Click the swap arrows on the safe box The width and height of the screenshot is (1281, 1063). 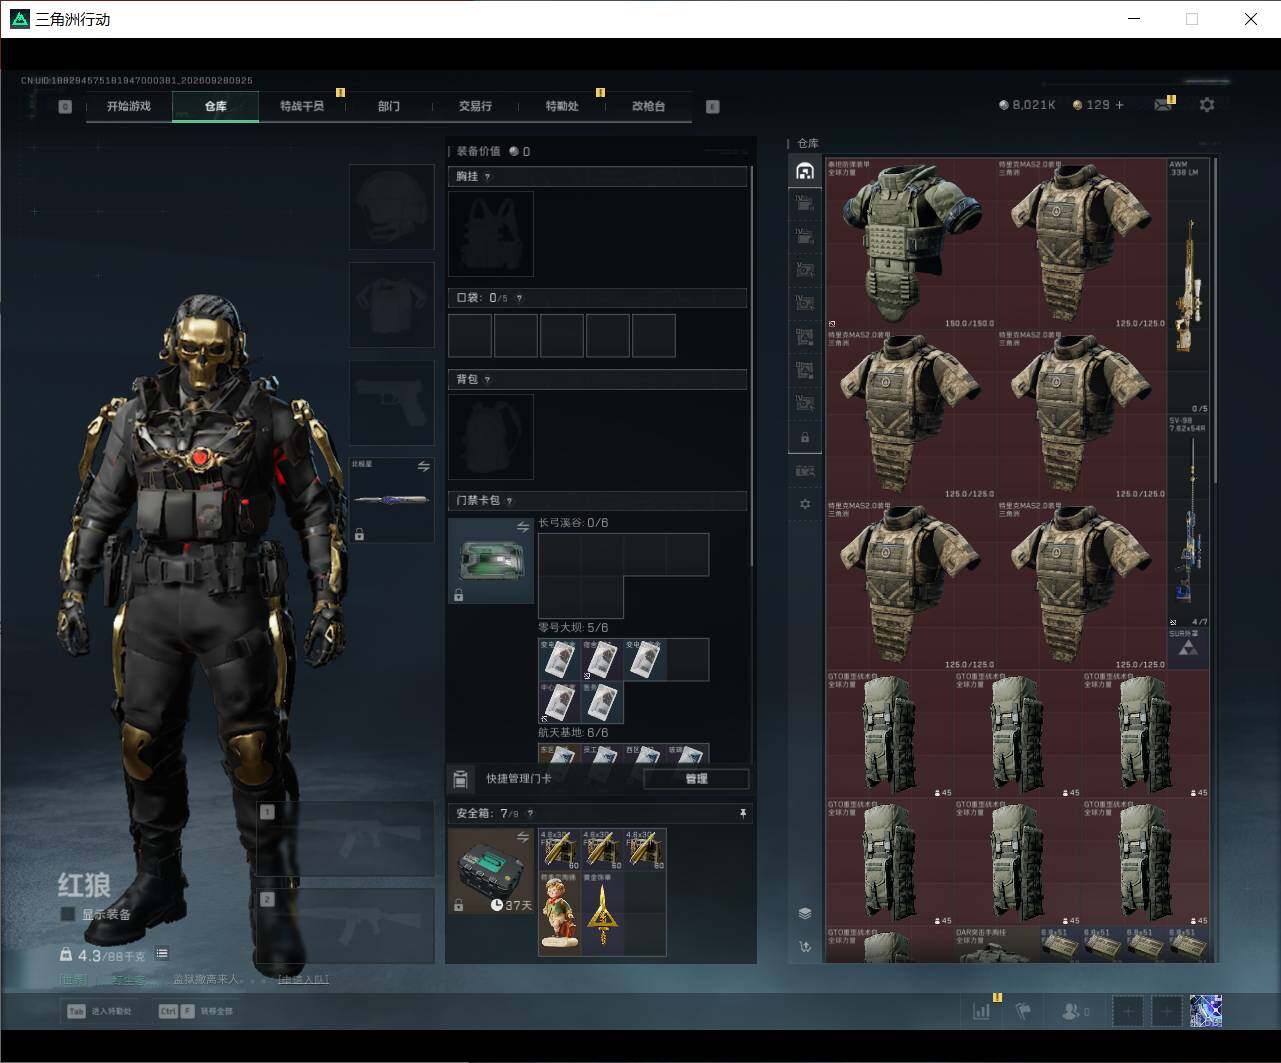522,837
